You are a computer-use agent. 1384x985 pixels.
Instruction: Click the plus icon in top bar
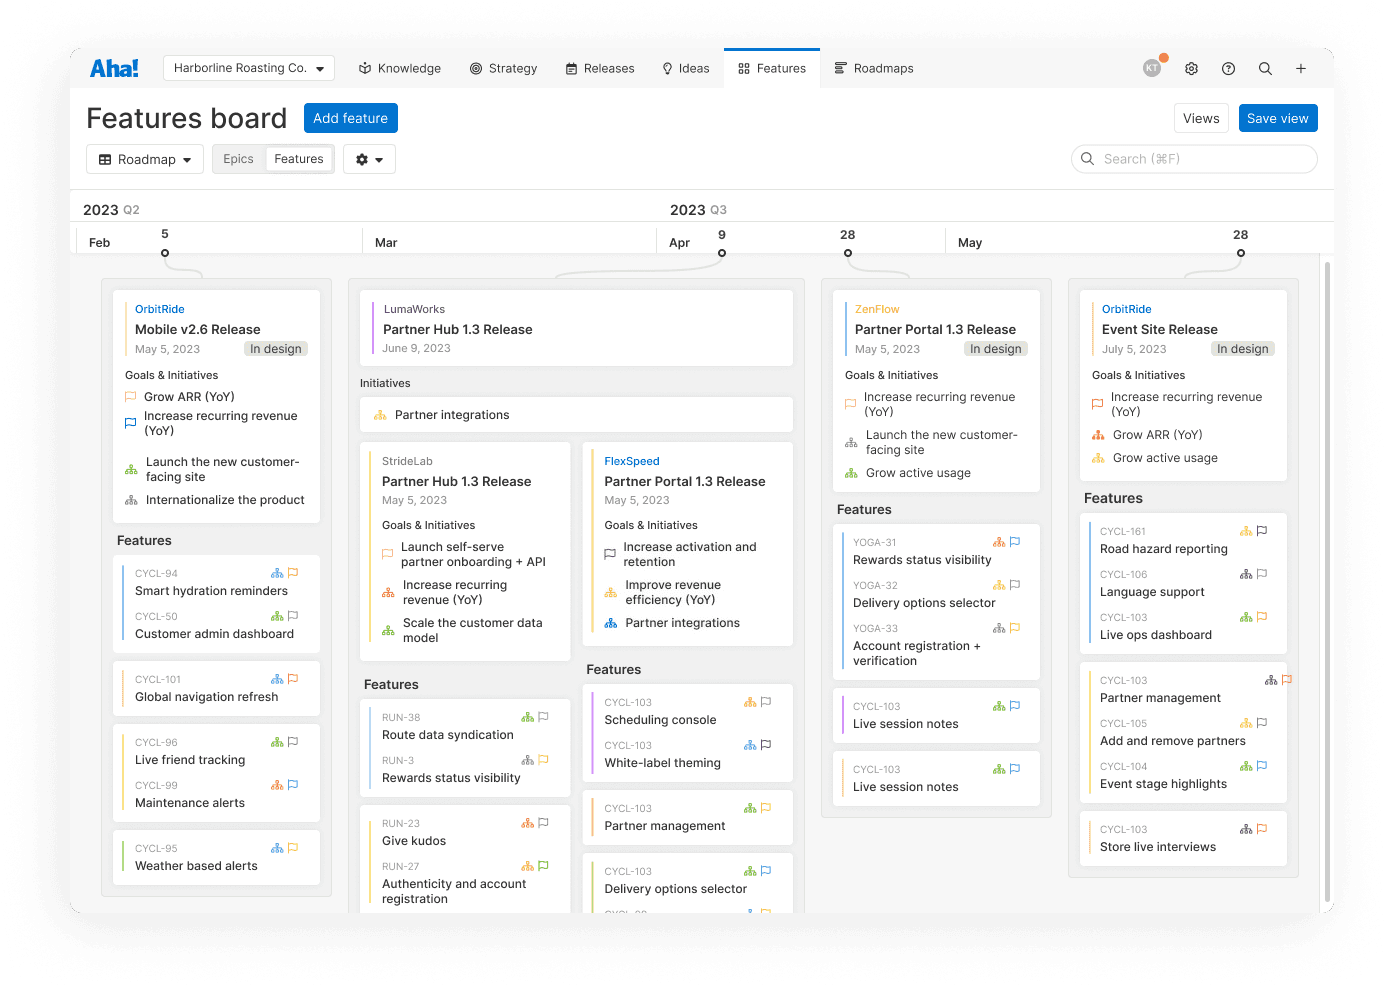tap(1301, 69)
